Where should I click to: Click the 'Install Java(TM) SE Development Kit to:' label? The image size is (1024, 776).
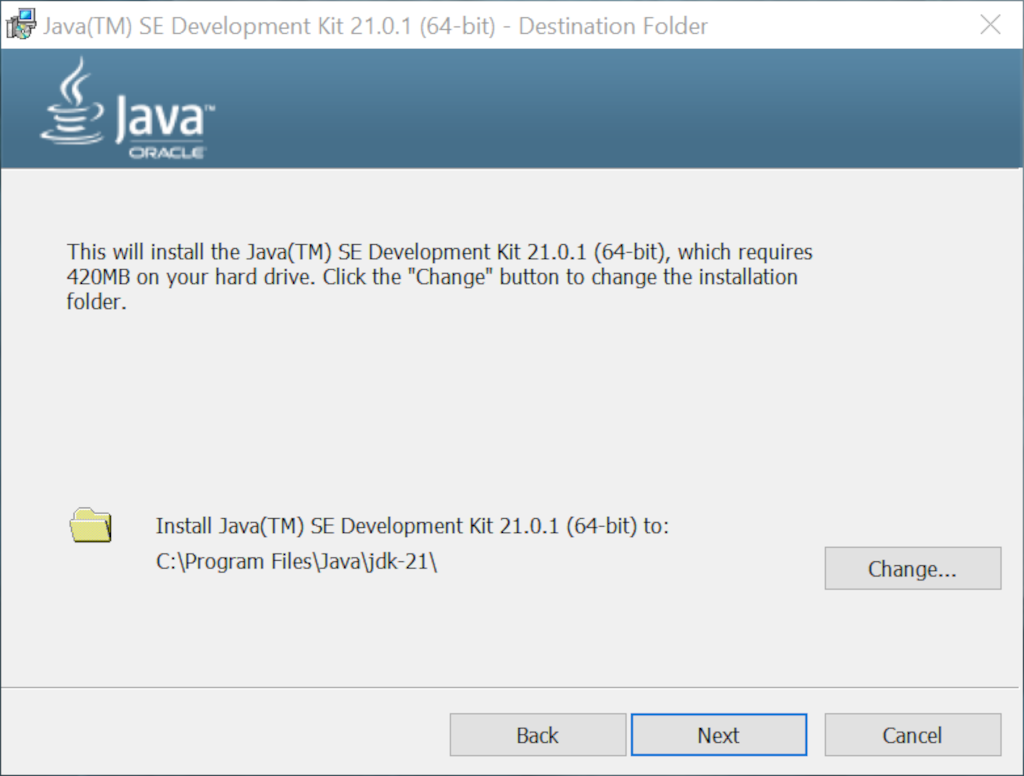[x=412, y=526]
